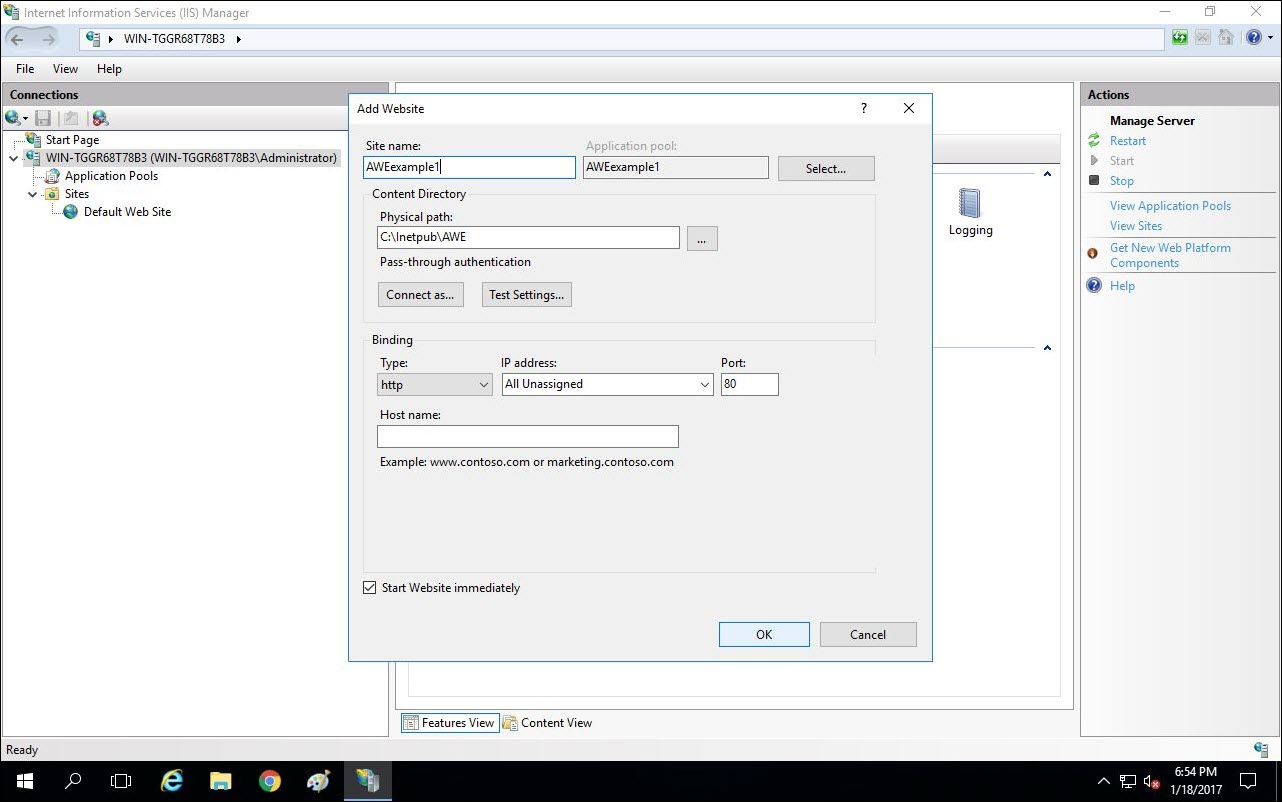Click the Delete Connection globe icon
The image size is (1282, 802).
coord(100,118)
